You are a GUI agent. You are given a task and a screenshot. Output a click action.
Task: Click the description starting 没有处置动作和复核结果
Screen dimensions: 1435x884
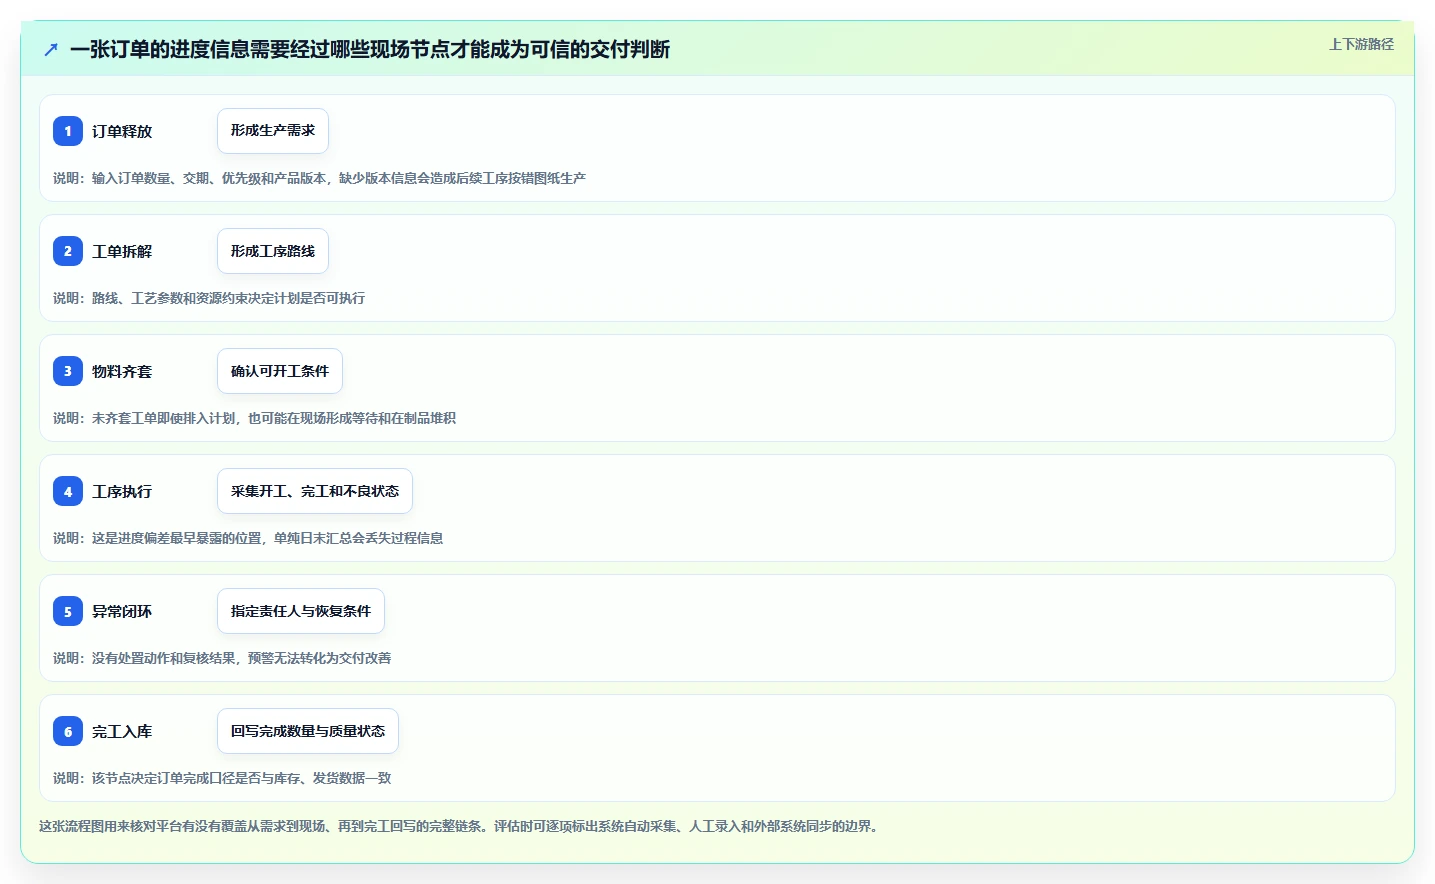(x=222, y=658)
